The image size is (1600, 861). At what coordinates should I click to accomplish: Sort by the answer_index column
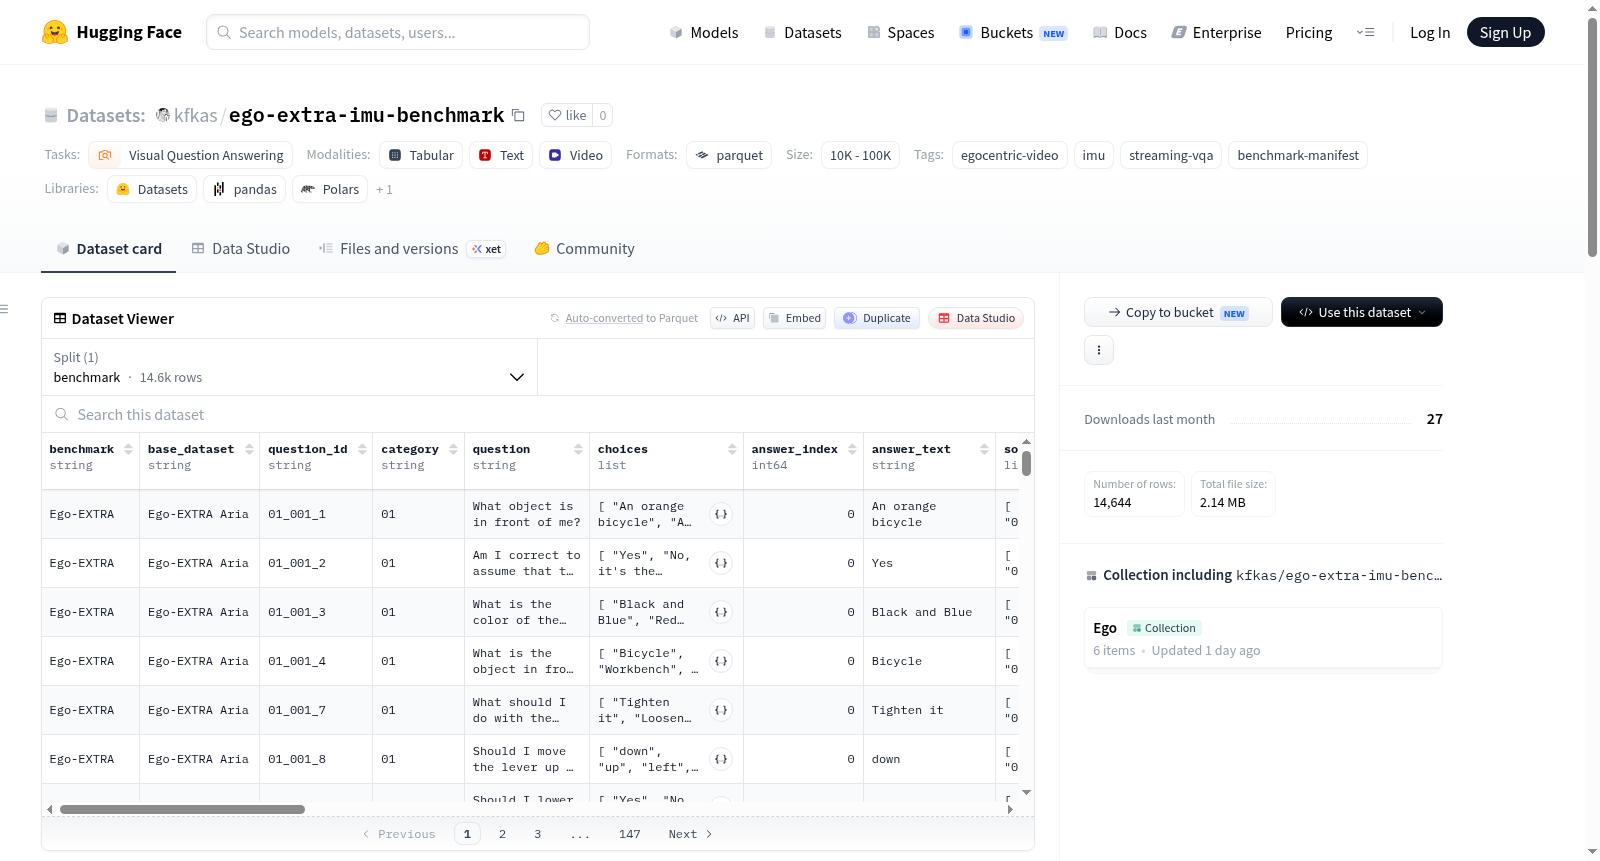(x=852, y=450)
